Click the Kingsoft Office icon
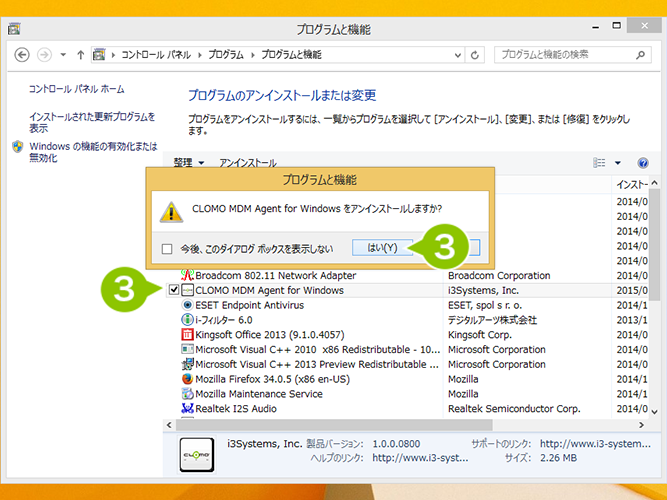667x500 pixels. click(187, 334)
